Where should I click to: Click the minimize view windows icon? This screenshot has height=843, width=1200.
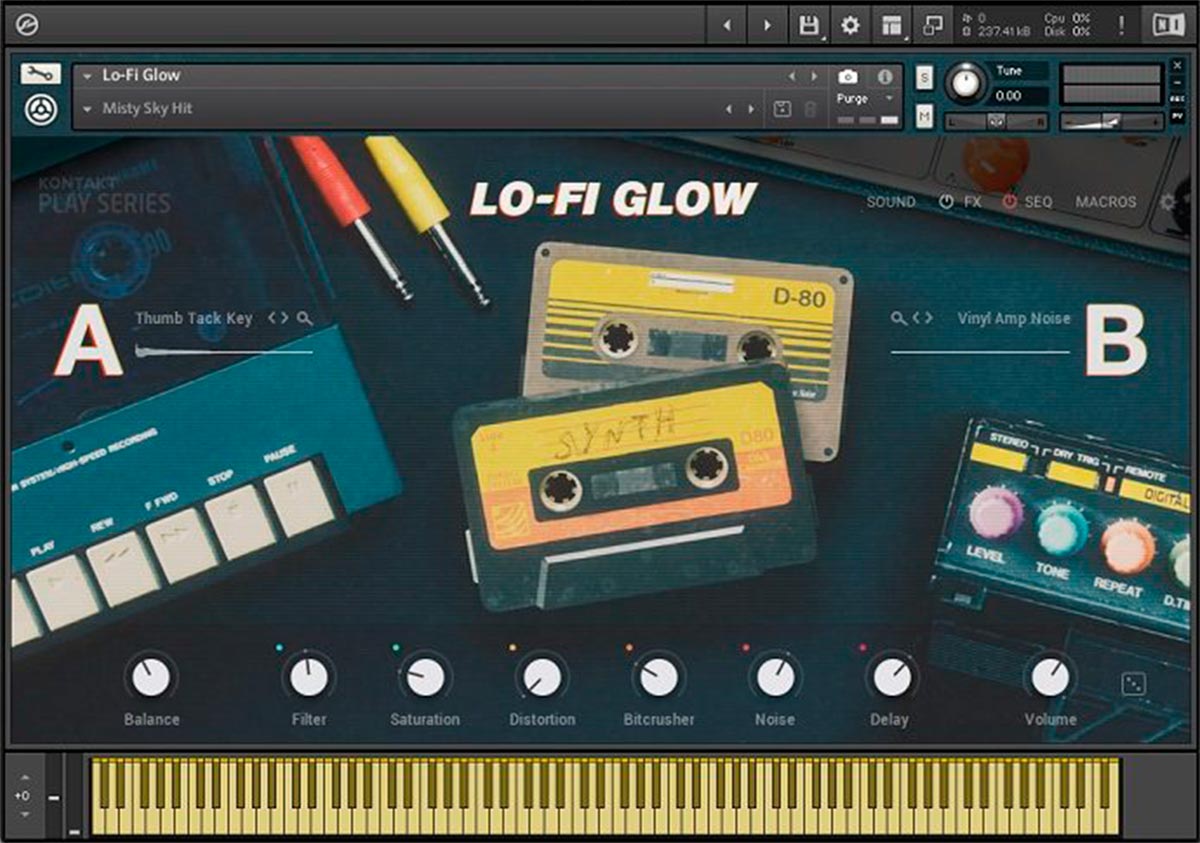932,25
